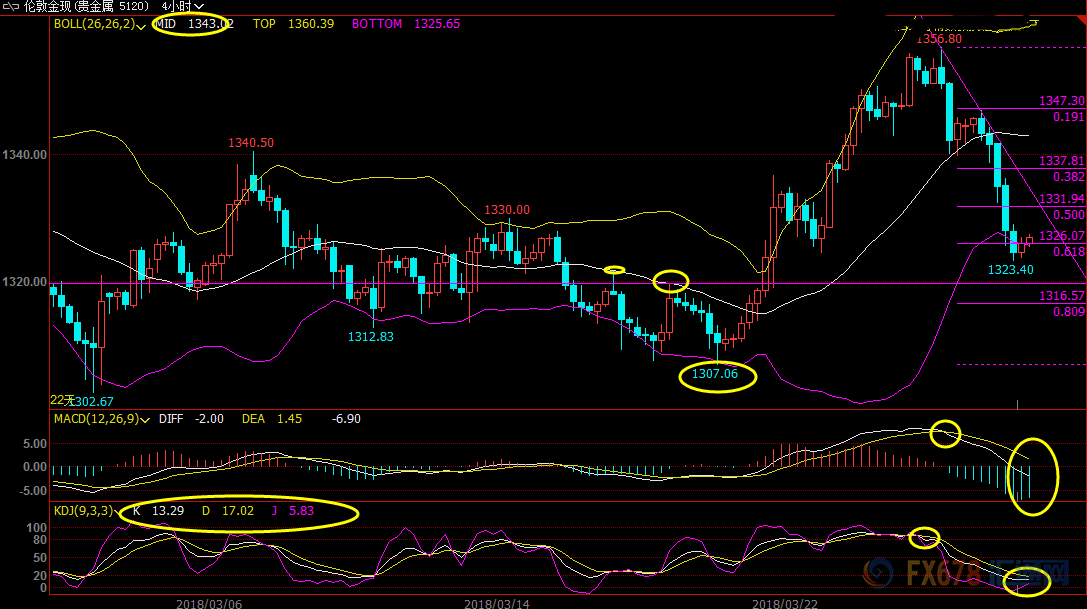Select the 1337.81 Fibonacci level label
The width and height of the screenshot is (1087, 609).
pos(1061,161)
